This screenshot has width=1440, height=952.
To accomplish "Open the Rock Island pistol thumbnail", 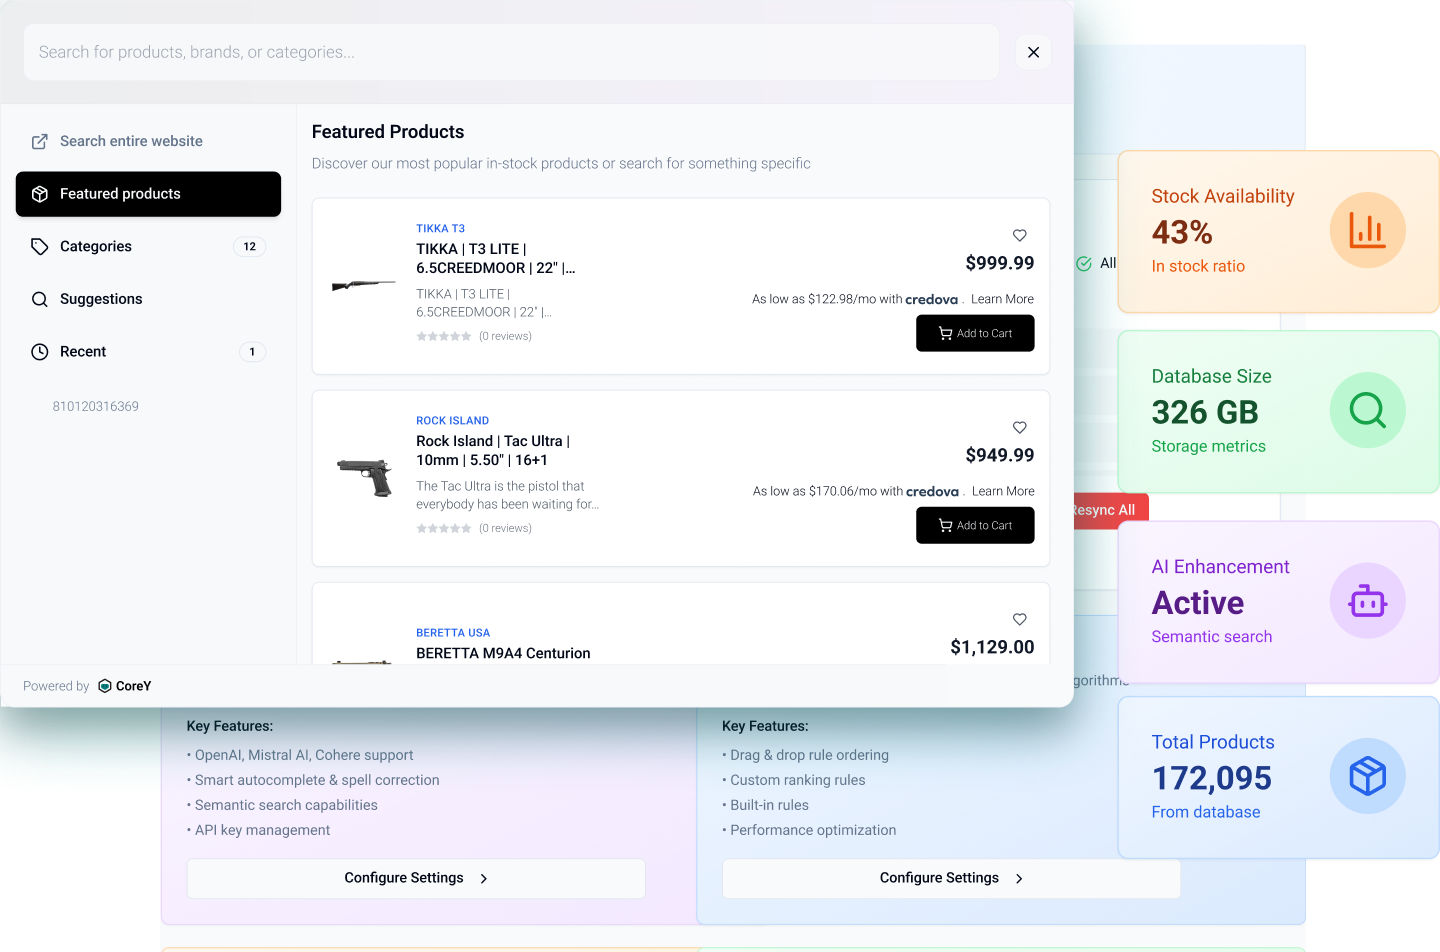I will (365, 478).
